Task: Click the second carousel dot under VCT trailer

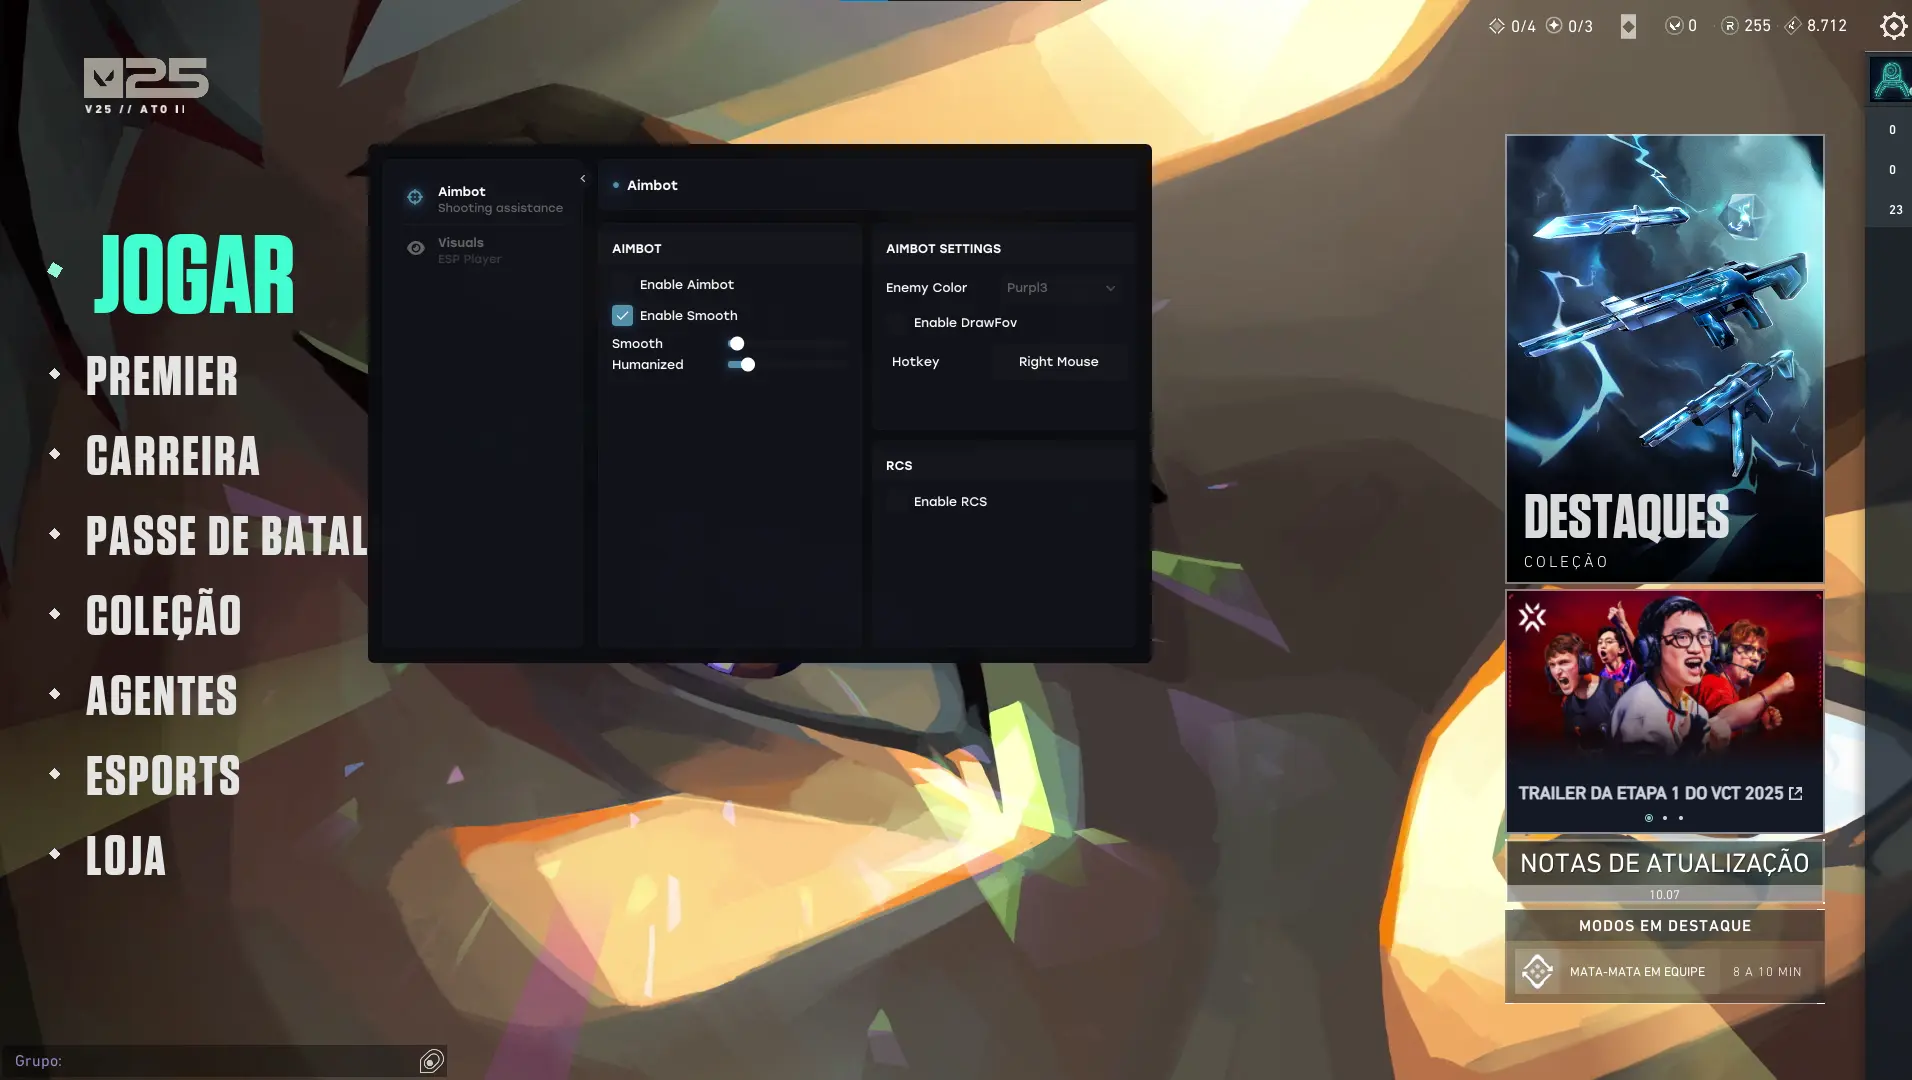Action: (x=1665, y=818)
